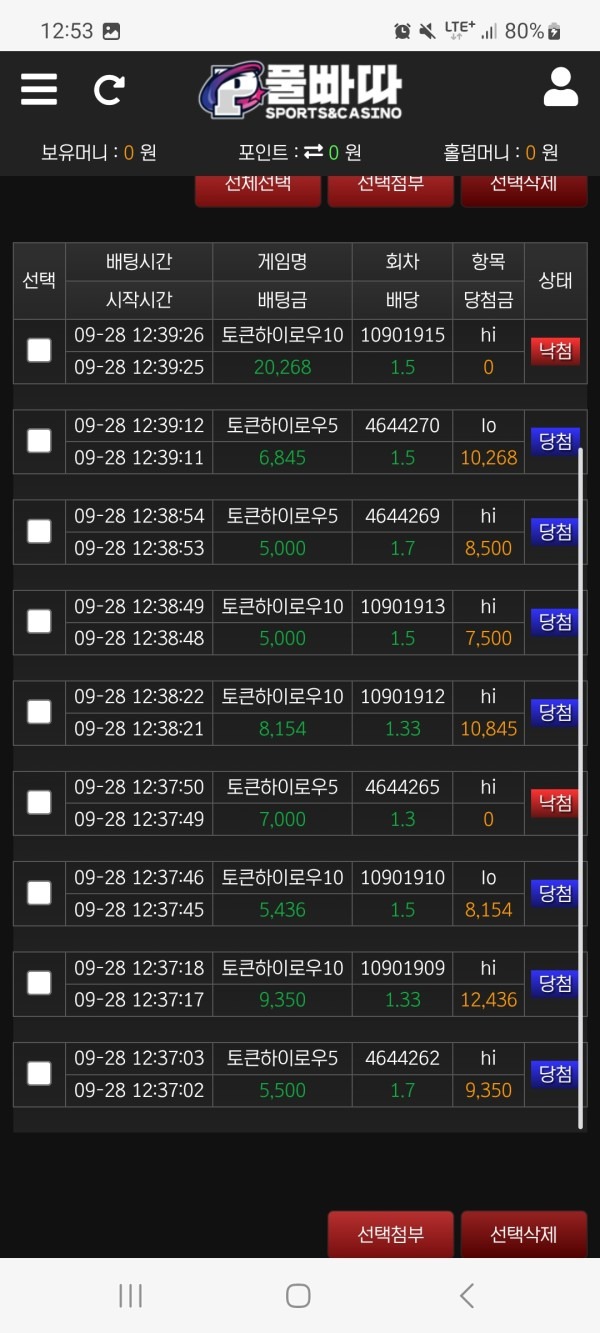Tap the 보유머니 balance display

click(x=98, y=152)
